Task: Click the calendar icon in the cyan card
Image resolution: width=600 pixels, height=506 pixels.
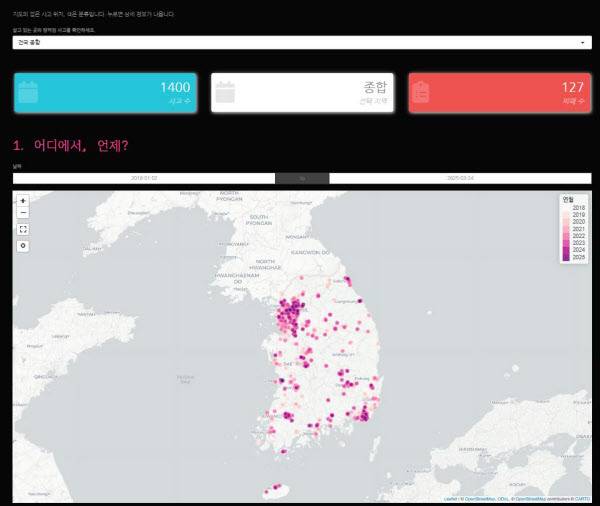Action: [x=28, y=92]
